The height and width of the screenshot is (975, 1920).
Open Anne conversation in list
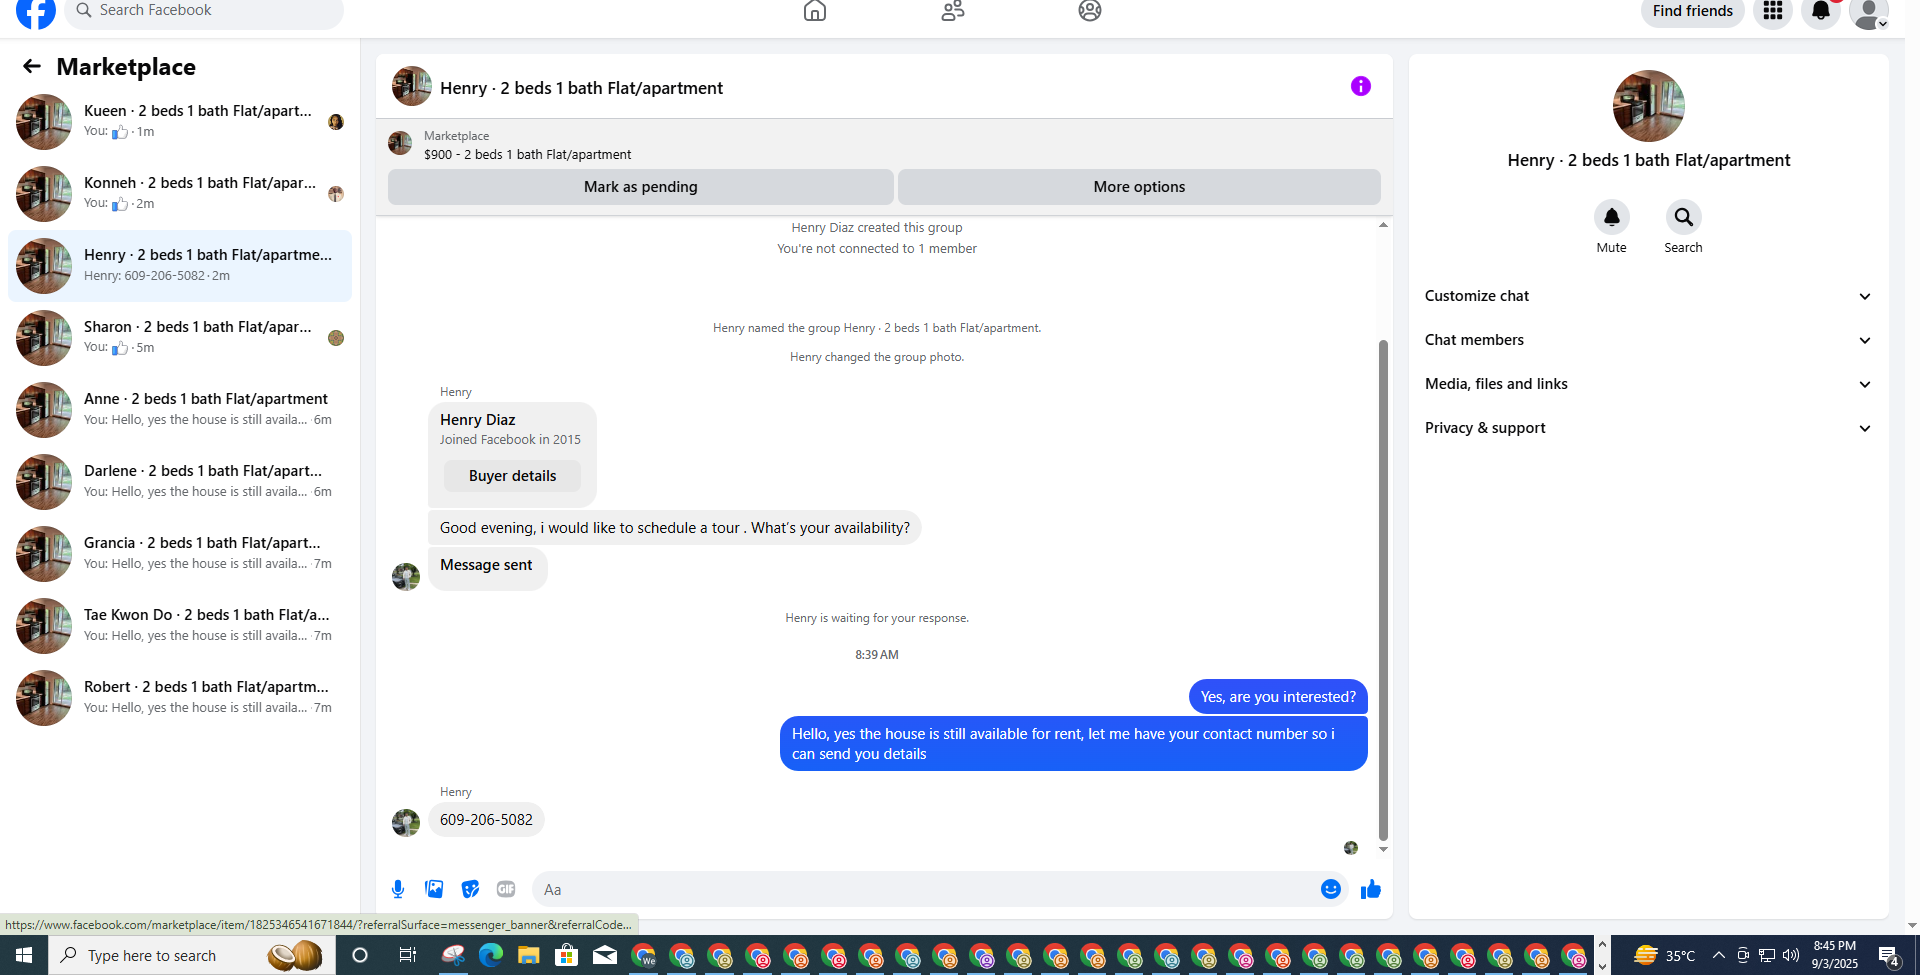click(x=180, y=409)
